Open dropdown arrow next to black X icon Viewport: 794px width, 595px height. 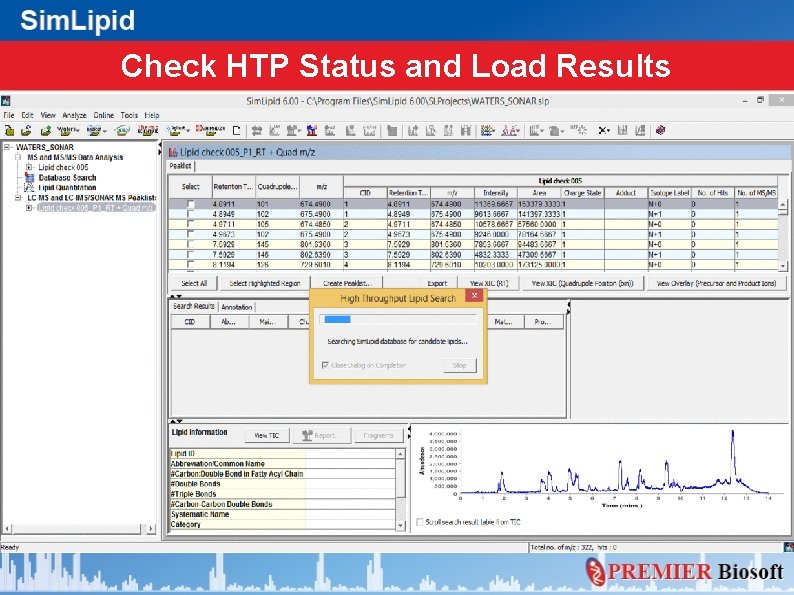coord(608,131)
